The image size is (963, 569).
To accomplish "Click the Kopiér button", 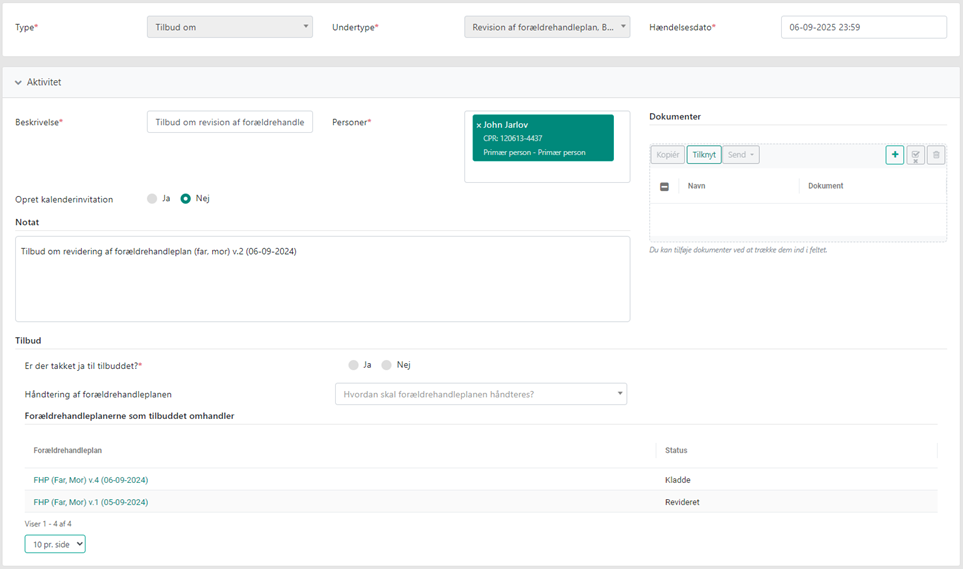I will [668, 155].
